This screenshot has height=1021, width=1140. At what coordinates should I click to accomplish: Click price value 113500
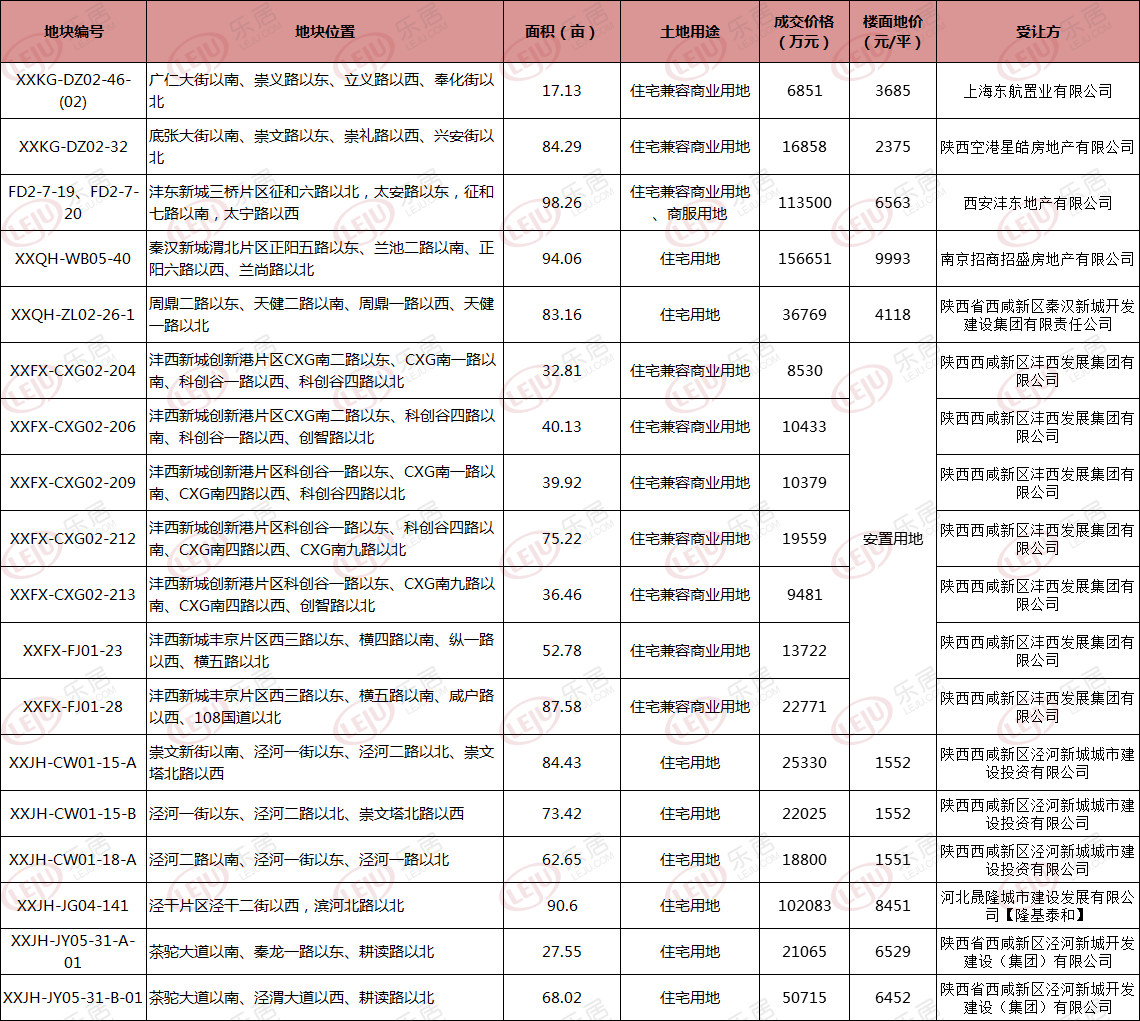[804, 203]
